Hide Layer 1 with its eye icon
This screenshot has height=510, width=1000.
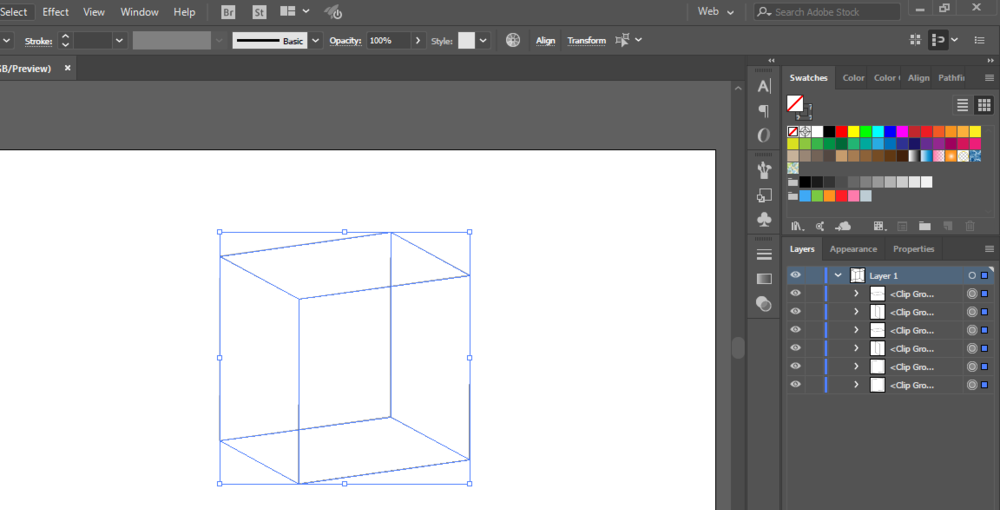(x=795, y=275)
